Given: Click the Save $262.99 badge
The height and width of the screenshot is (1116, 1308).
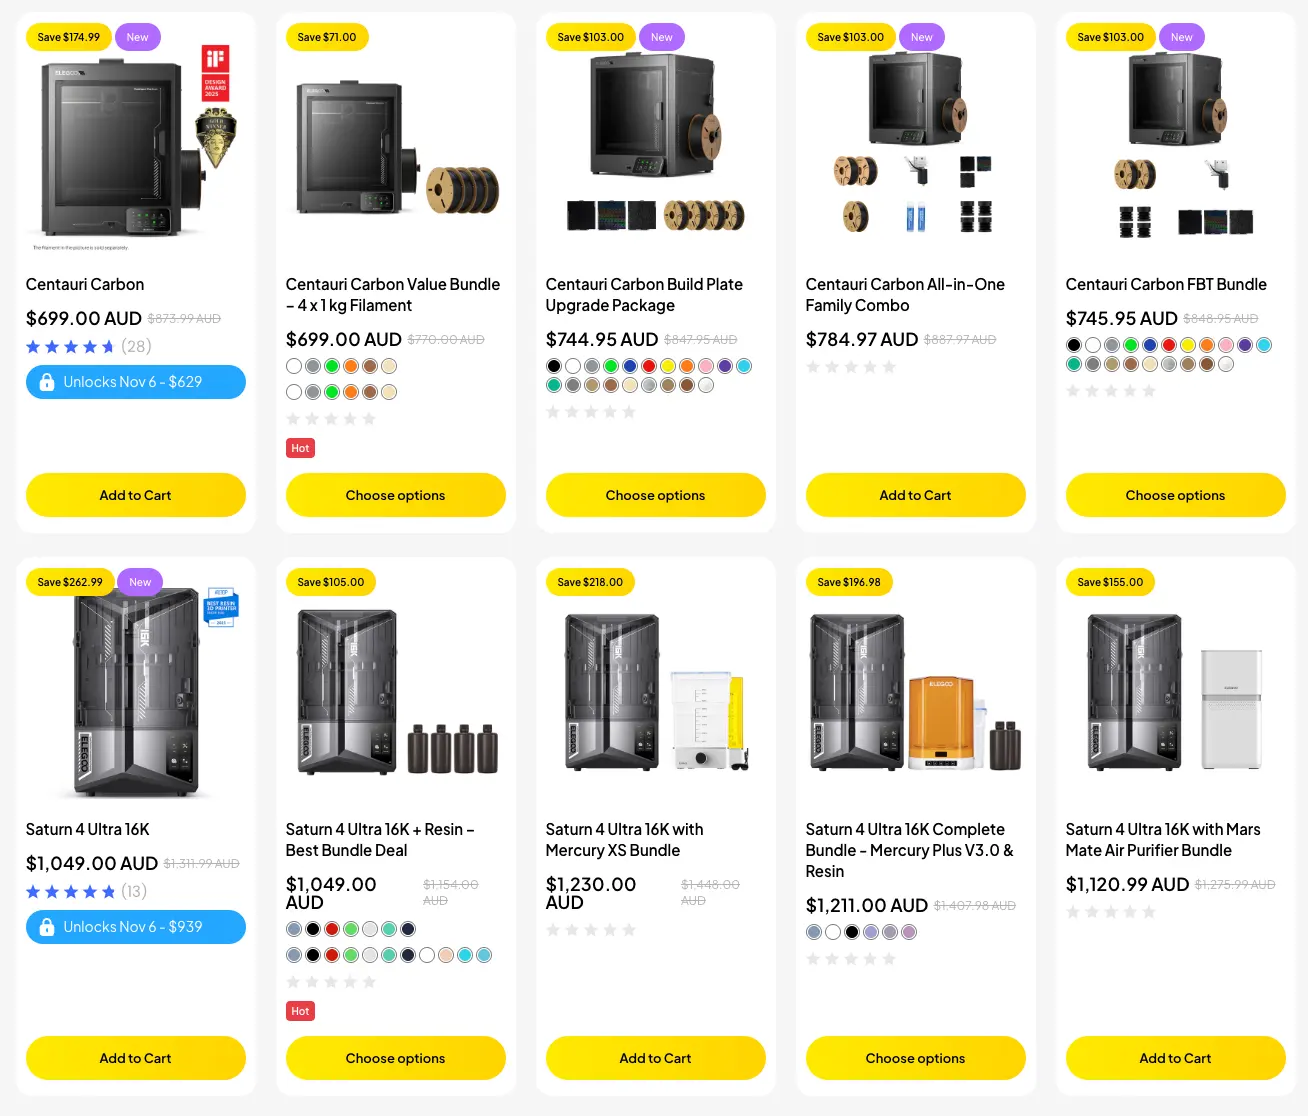Looking at the screenshot, I should 70,582.
